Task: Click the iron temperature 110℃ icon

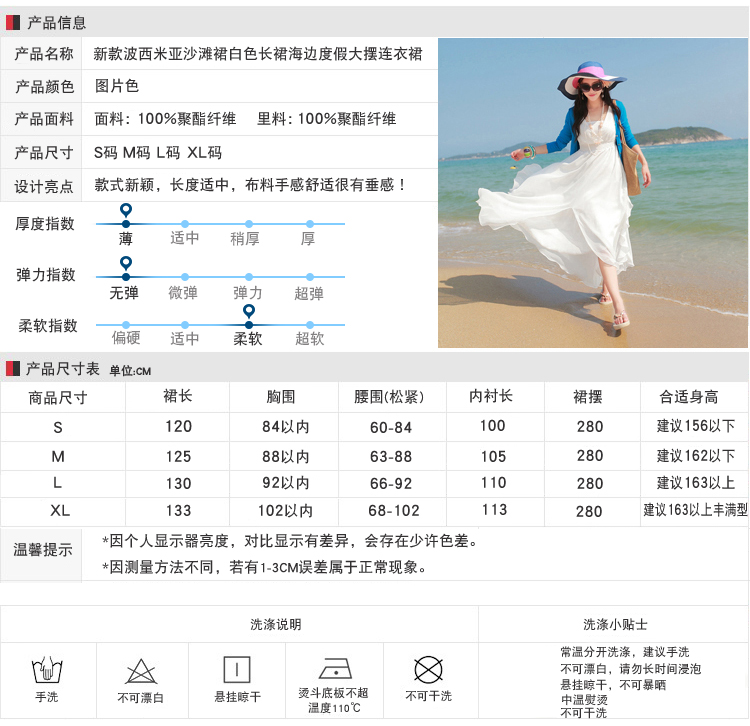Action: [333, 668]
